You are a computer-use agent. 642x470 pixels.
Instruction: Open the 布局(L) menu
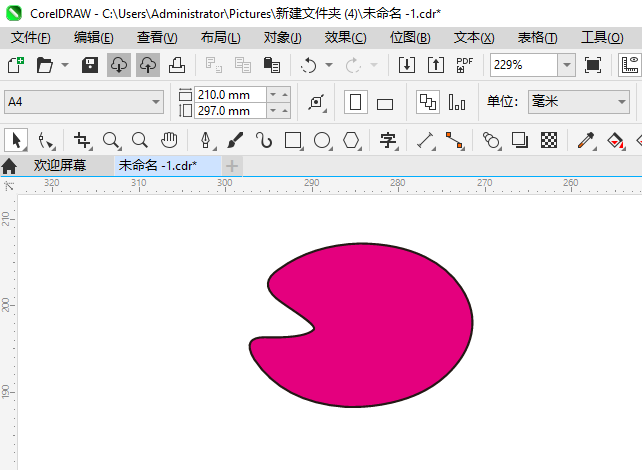tap(220, 38)
